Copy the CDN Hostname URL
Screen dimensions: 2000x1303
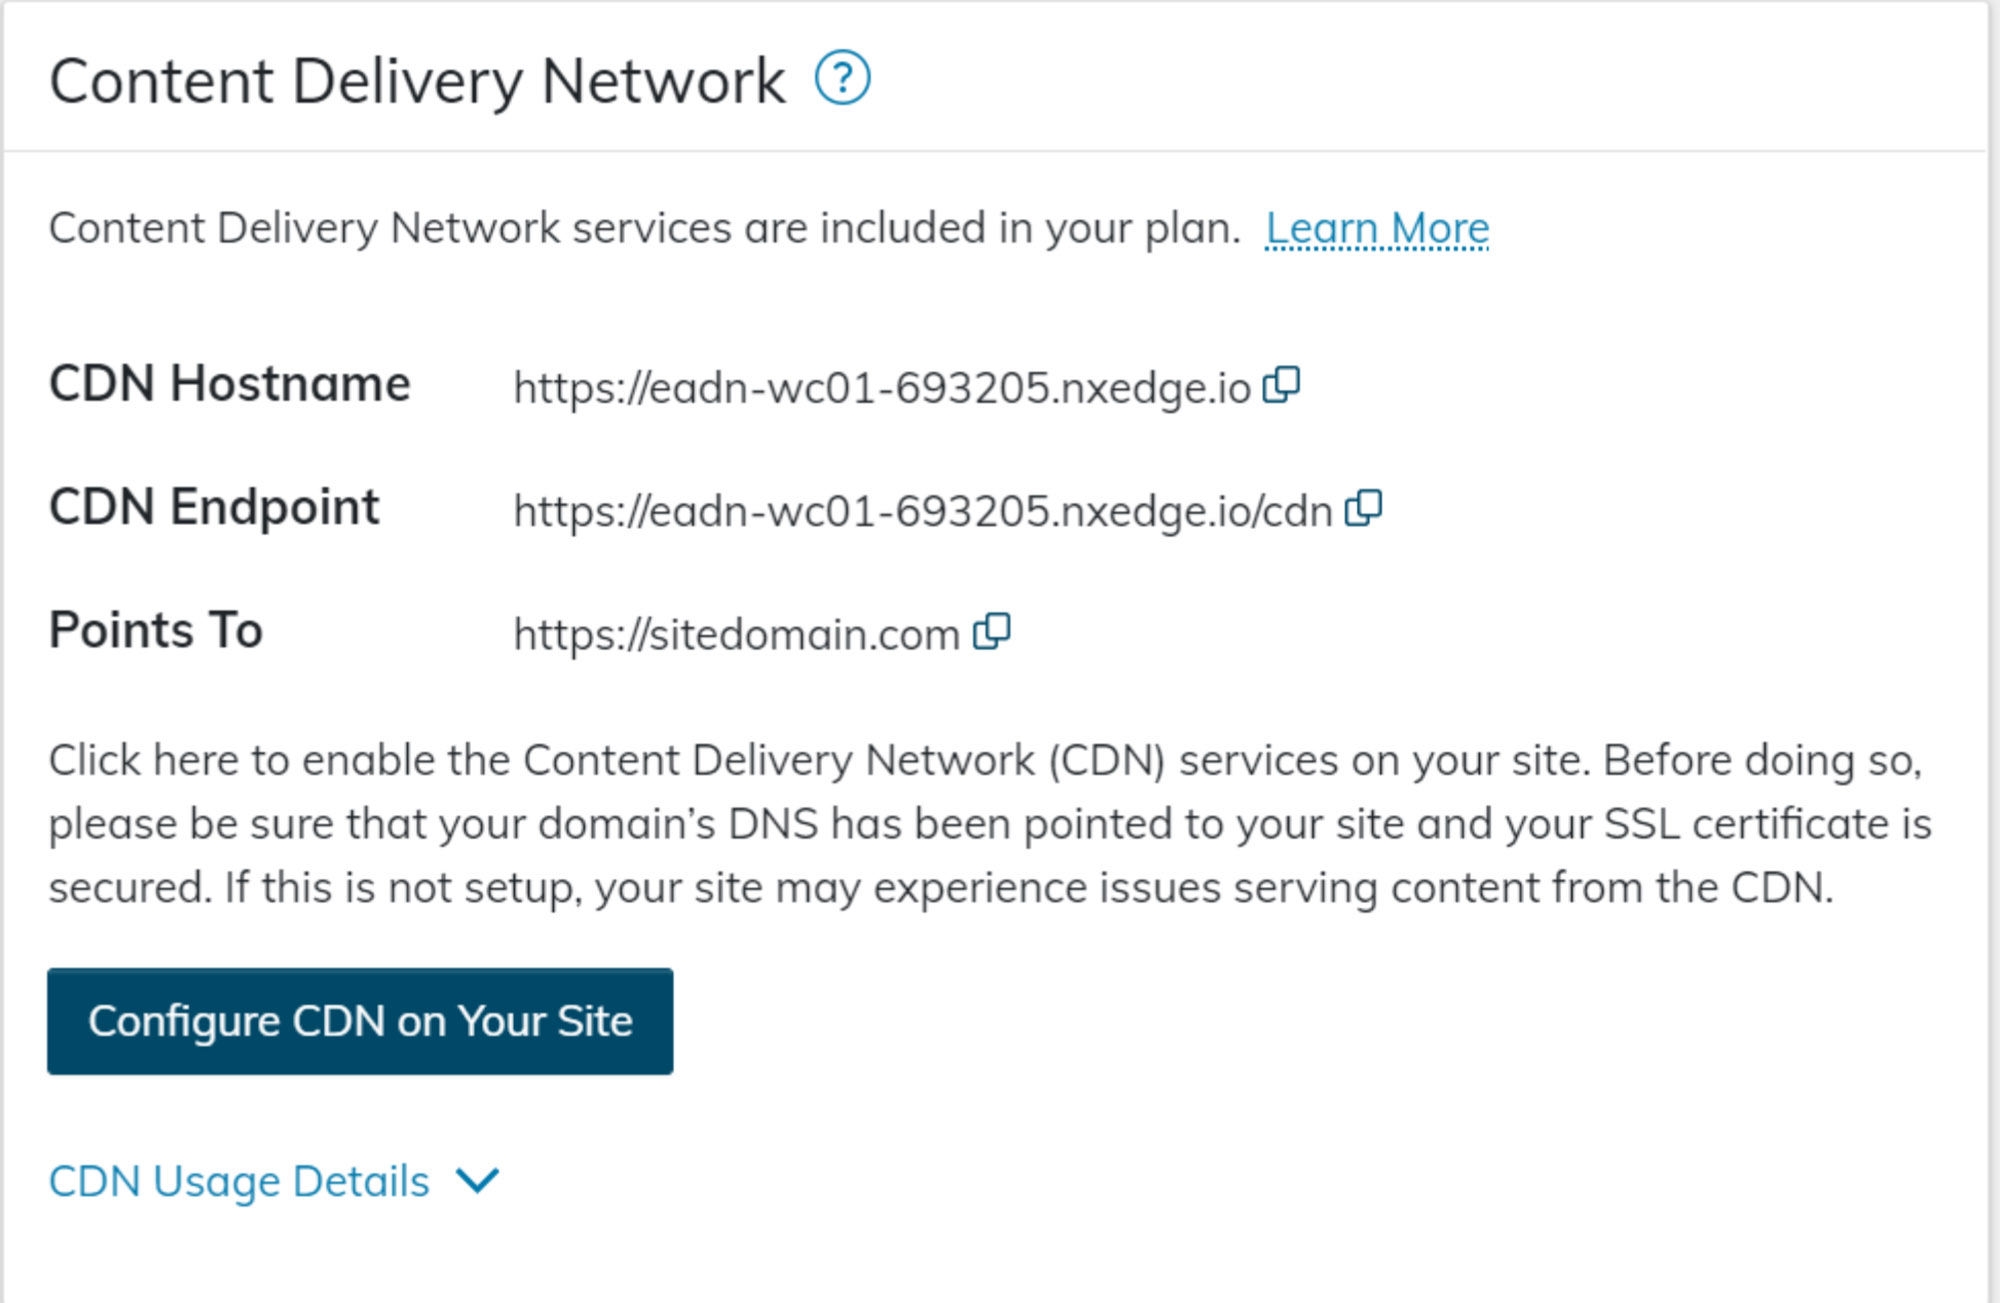coord(1281,385)
